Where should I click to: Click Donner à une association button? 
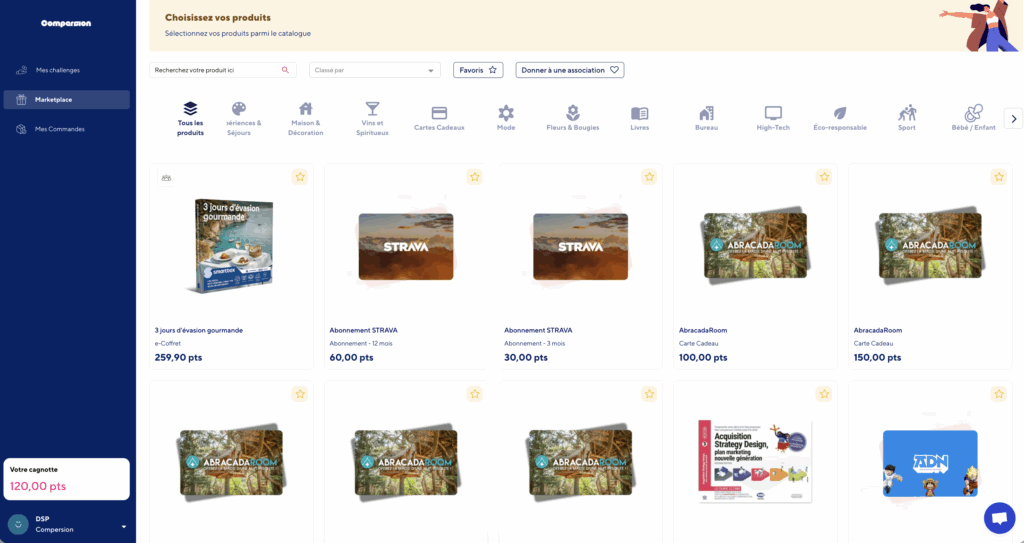click(x=570, y=70)
